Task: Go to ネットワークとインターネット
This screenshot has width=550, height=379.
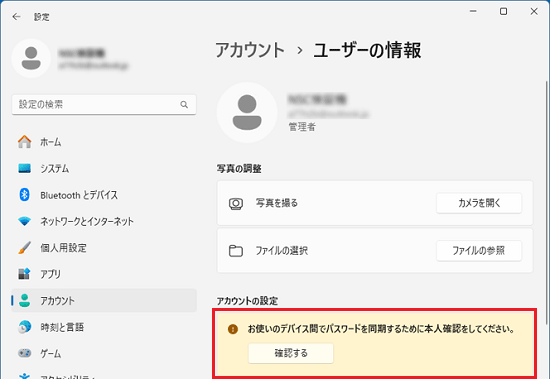Action: [x=104, y=221]
